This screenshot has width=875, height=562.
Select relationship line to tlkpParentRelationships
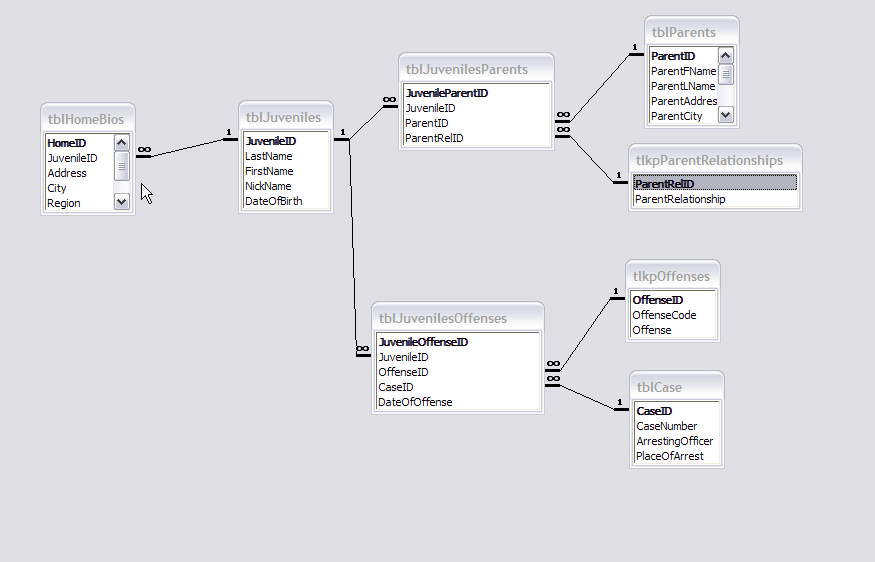pos(592,159)
